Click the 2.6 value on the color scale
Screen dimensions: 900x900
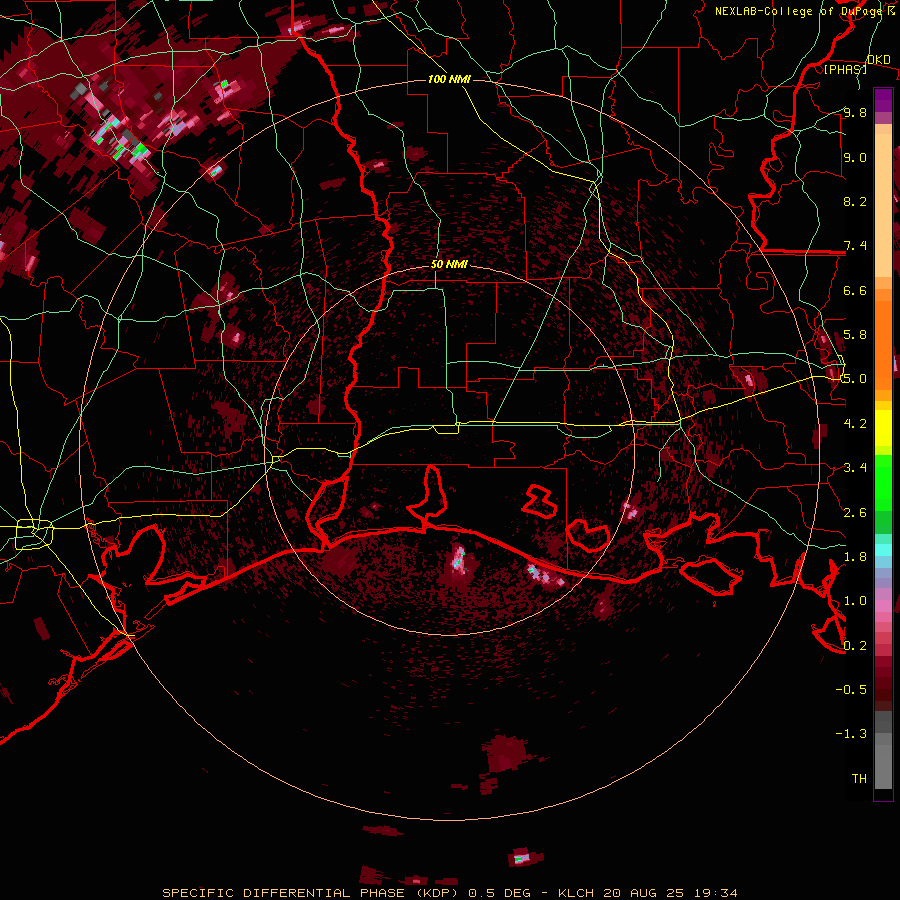pos(855,513)
